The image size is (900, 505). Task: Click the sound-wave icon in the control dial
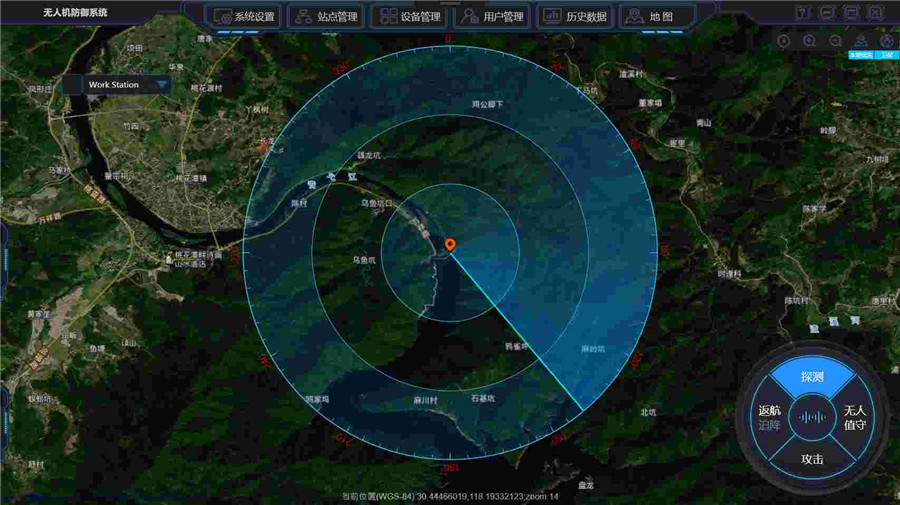(x=812, y=417)
